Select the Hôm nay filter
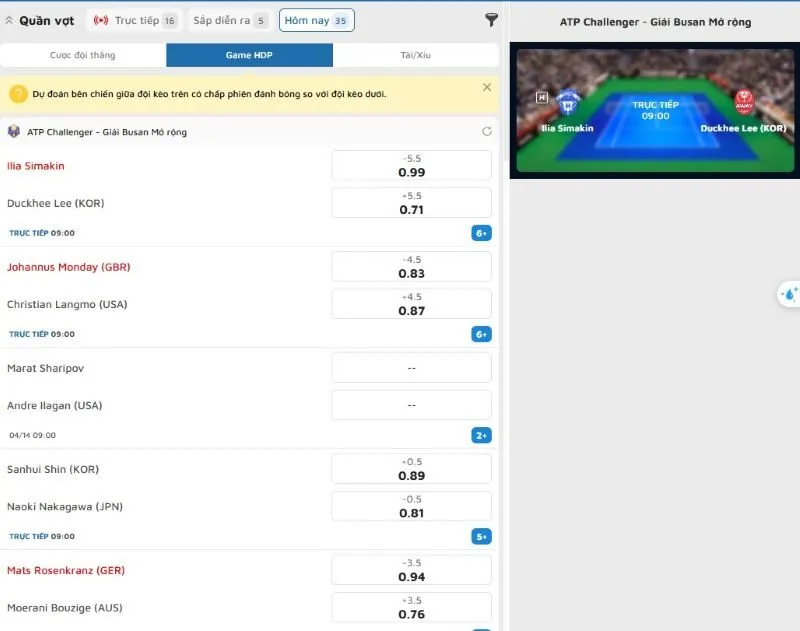Viewport: 800px width, 631px height. 315,20
